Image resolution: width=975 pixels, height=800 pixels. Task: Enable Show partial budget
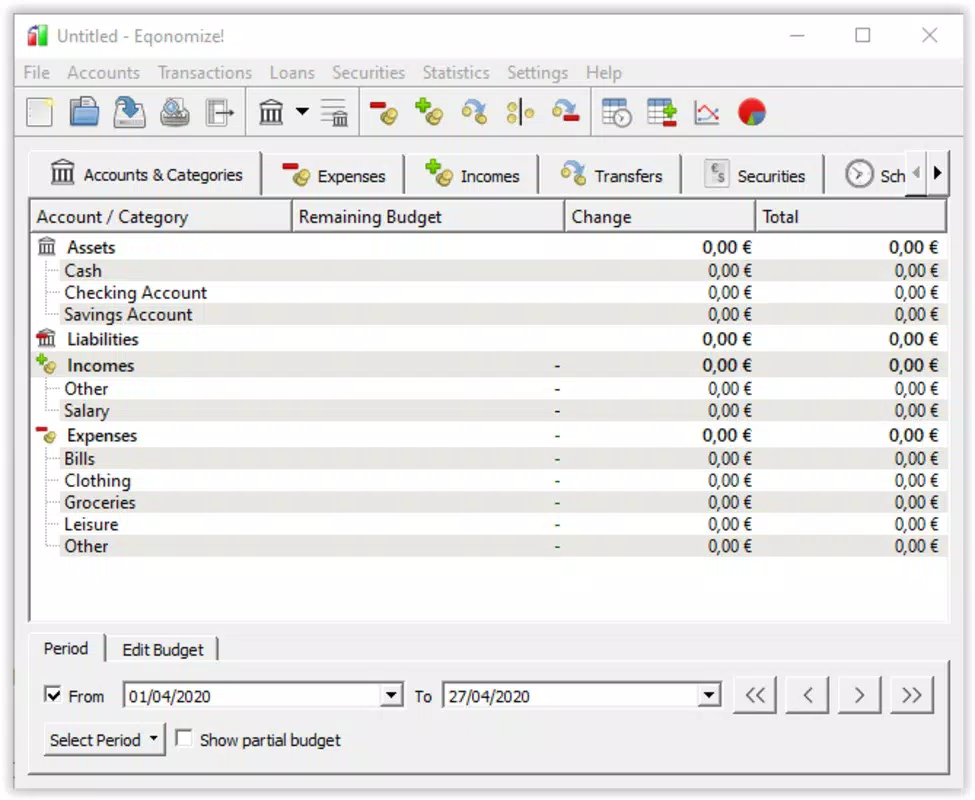click(183, 738)
